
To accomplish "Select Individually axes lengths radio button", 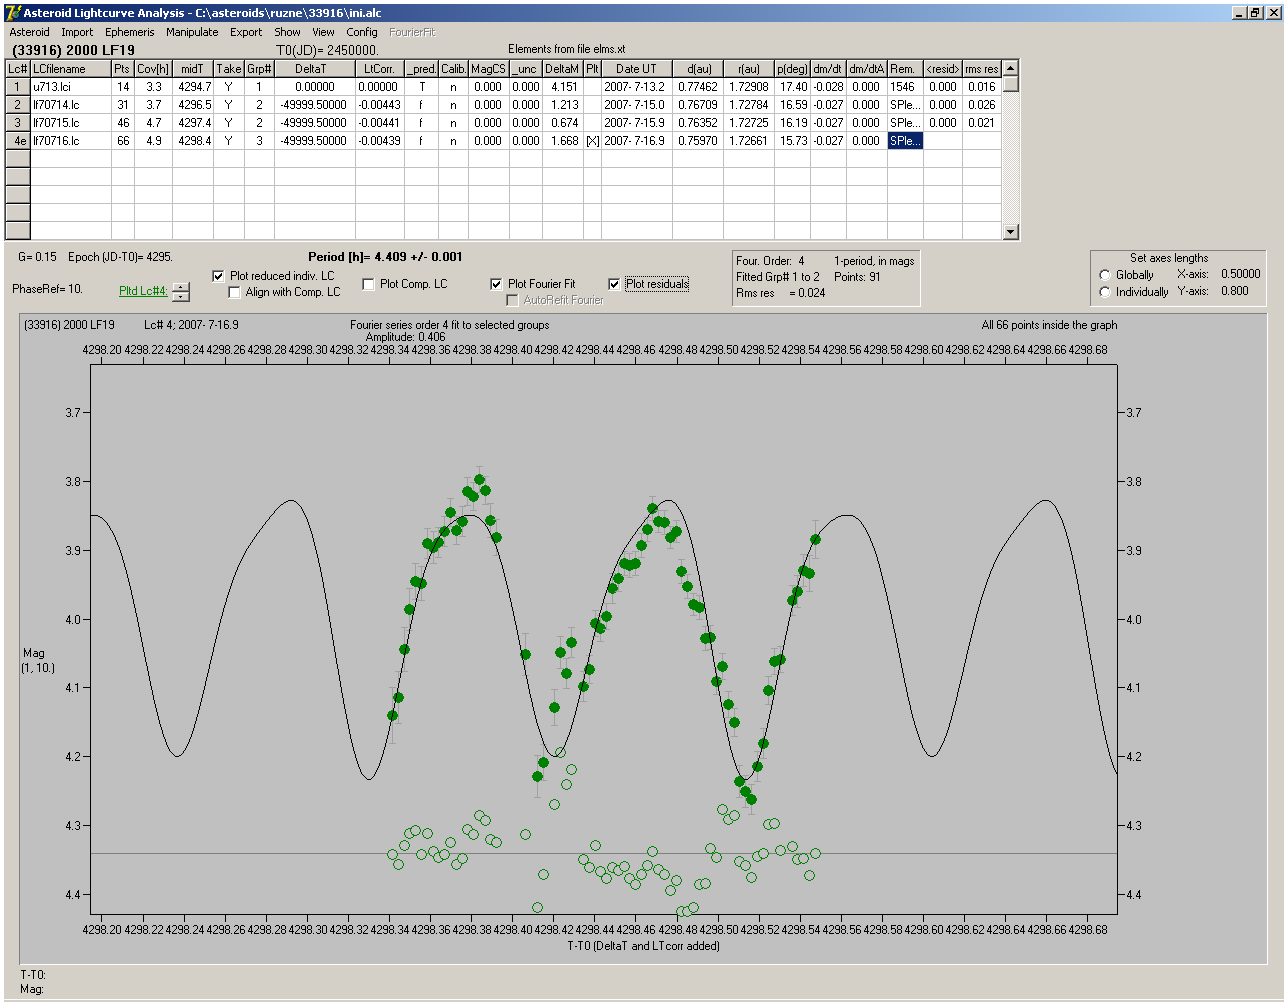I will point(1105,292).
